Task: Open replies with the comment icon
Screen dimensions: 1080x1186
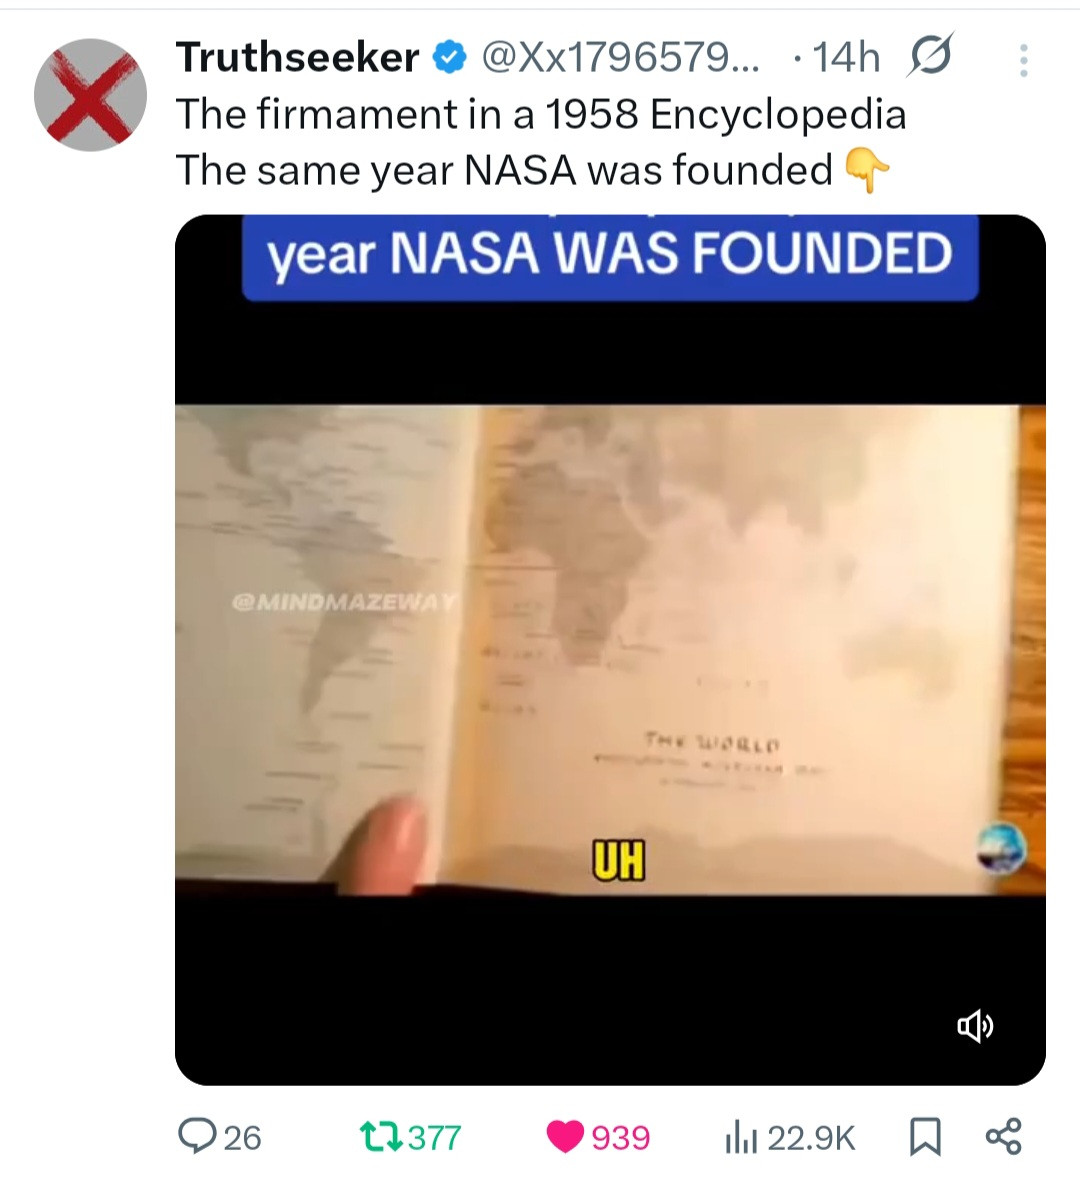Action: point(197,1137)
